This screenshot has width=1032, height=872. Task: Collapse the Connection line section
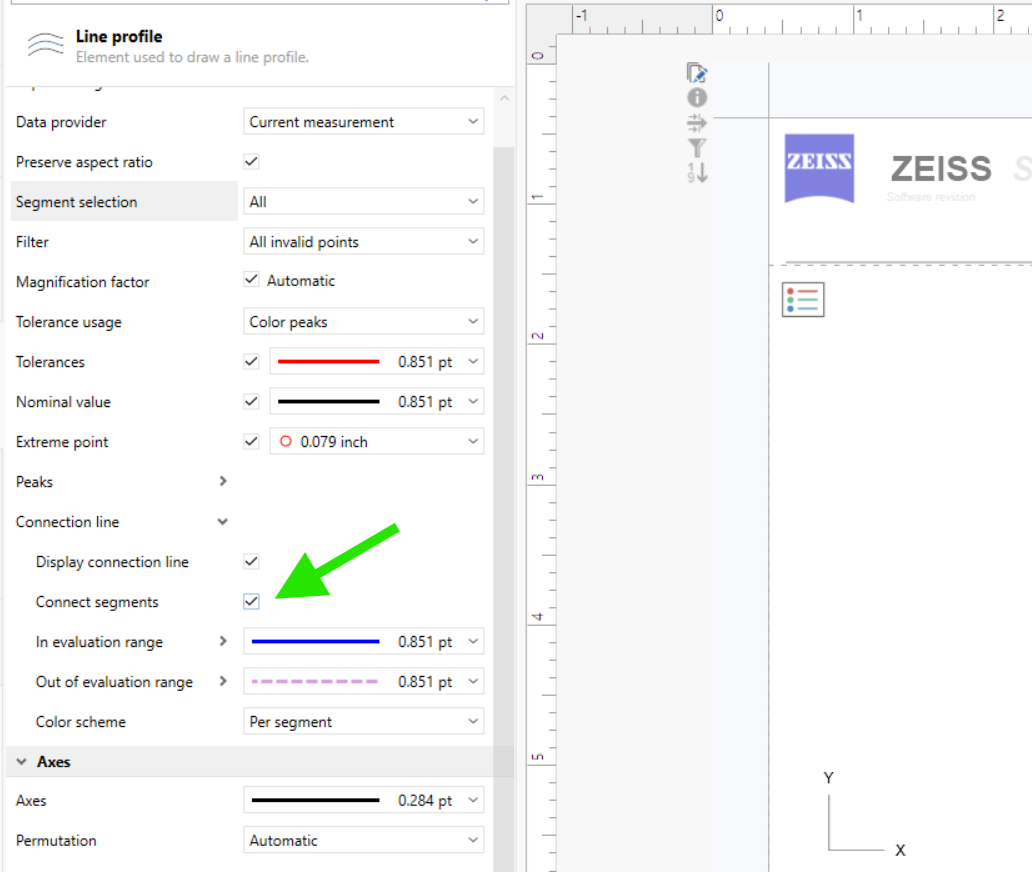click(223, 521)
